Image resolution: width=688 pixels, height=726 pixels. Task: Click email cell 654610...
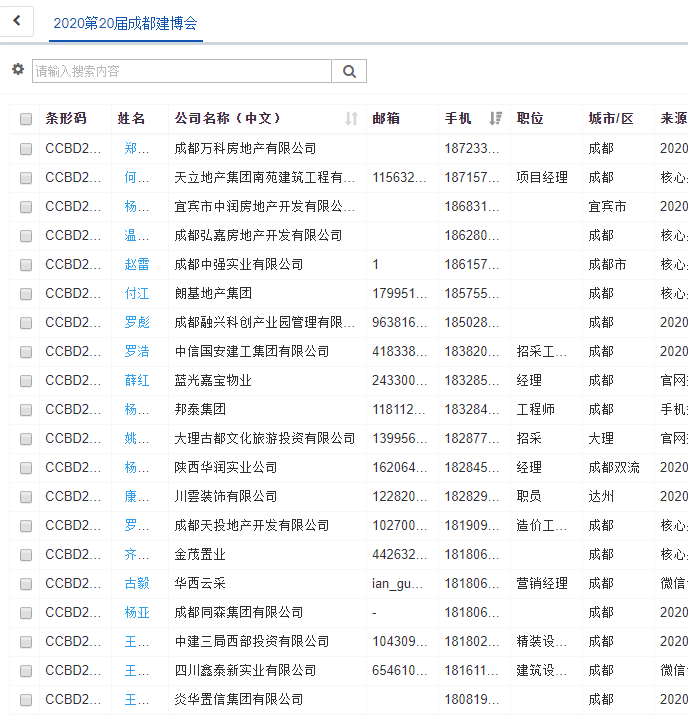point(400,670)
